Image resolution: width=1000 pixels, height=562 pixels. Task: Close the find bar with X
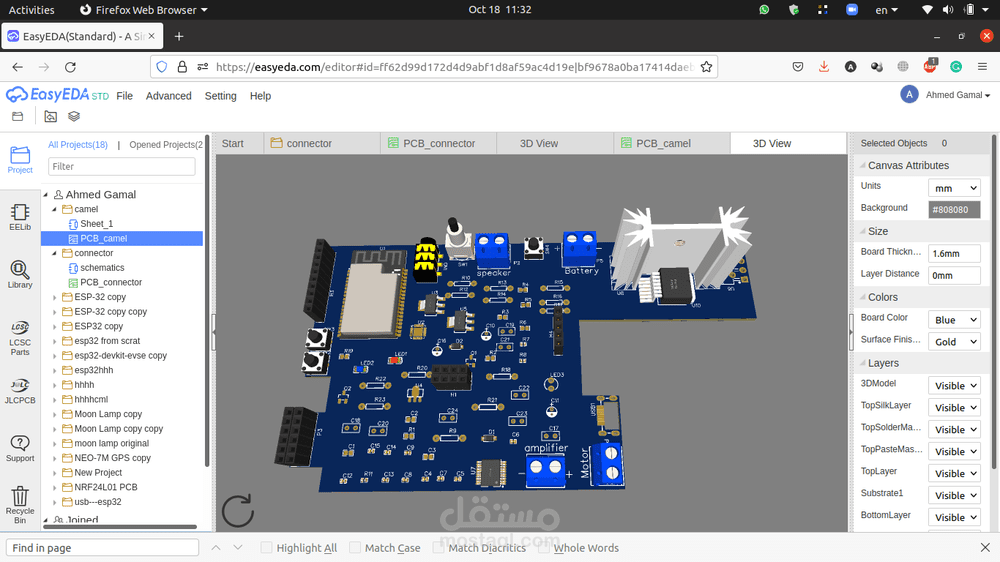click(x=985, y=547)
